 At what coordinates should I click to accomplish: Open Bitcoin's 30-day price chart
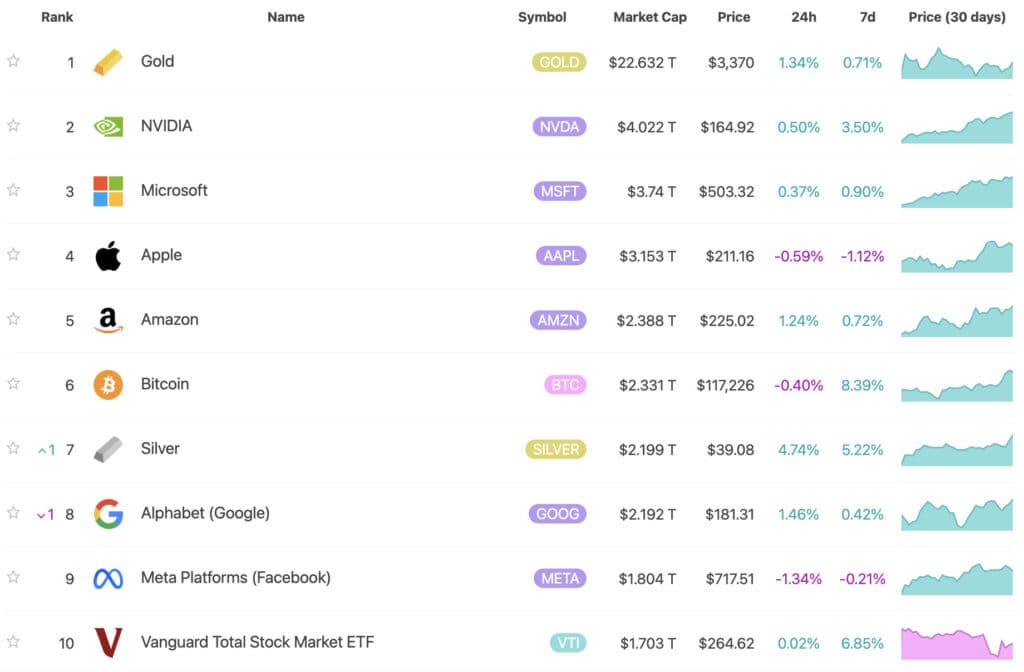tap(957, 385)
